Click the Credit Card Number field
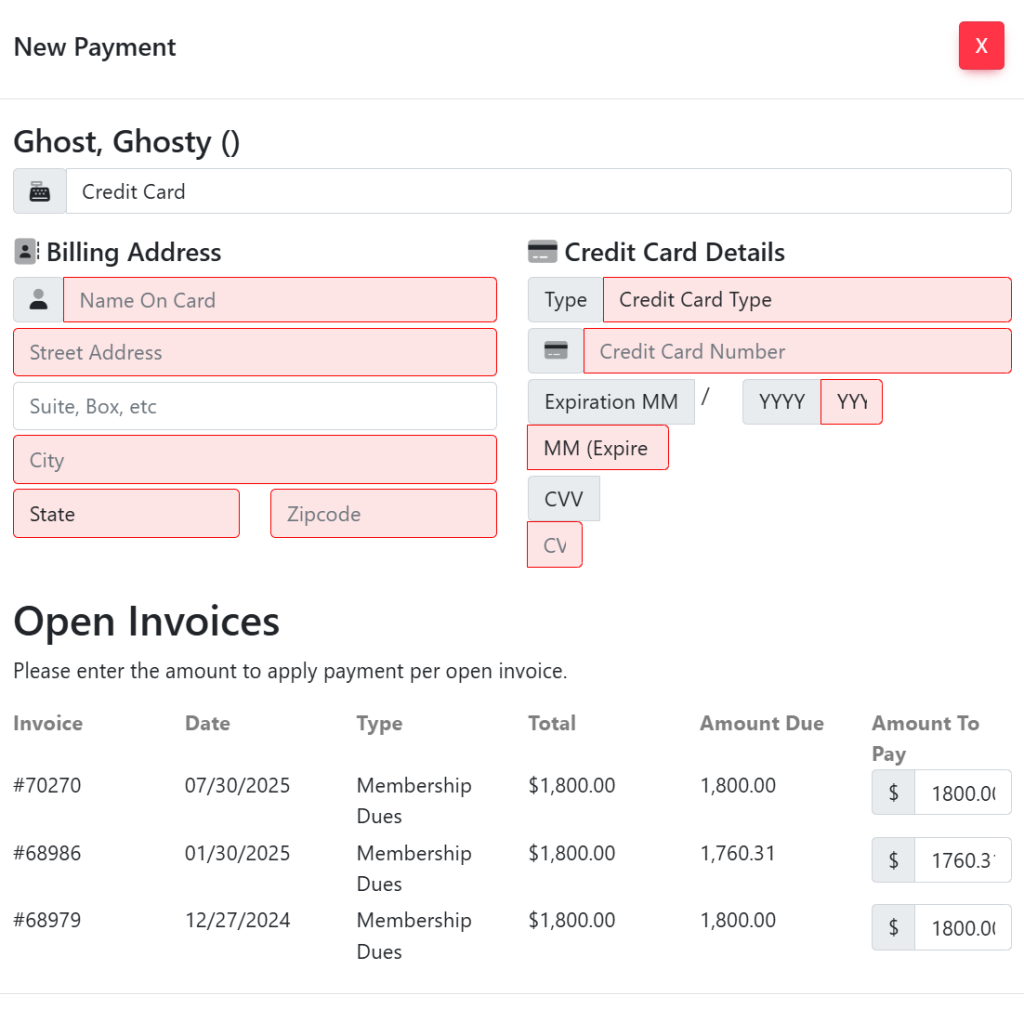Image resolution: width=1024 pixels, height=1009 pixels. (797, 351)
